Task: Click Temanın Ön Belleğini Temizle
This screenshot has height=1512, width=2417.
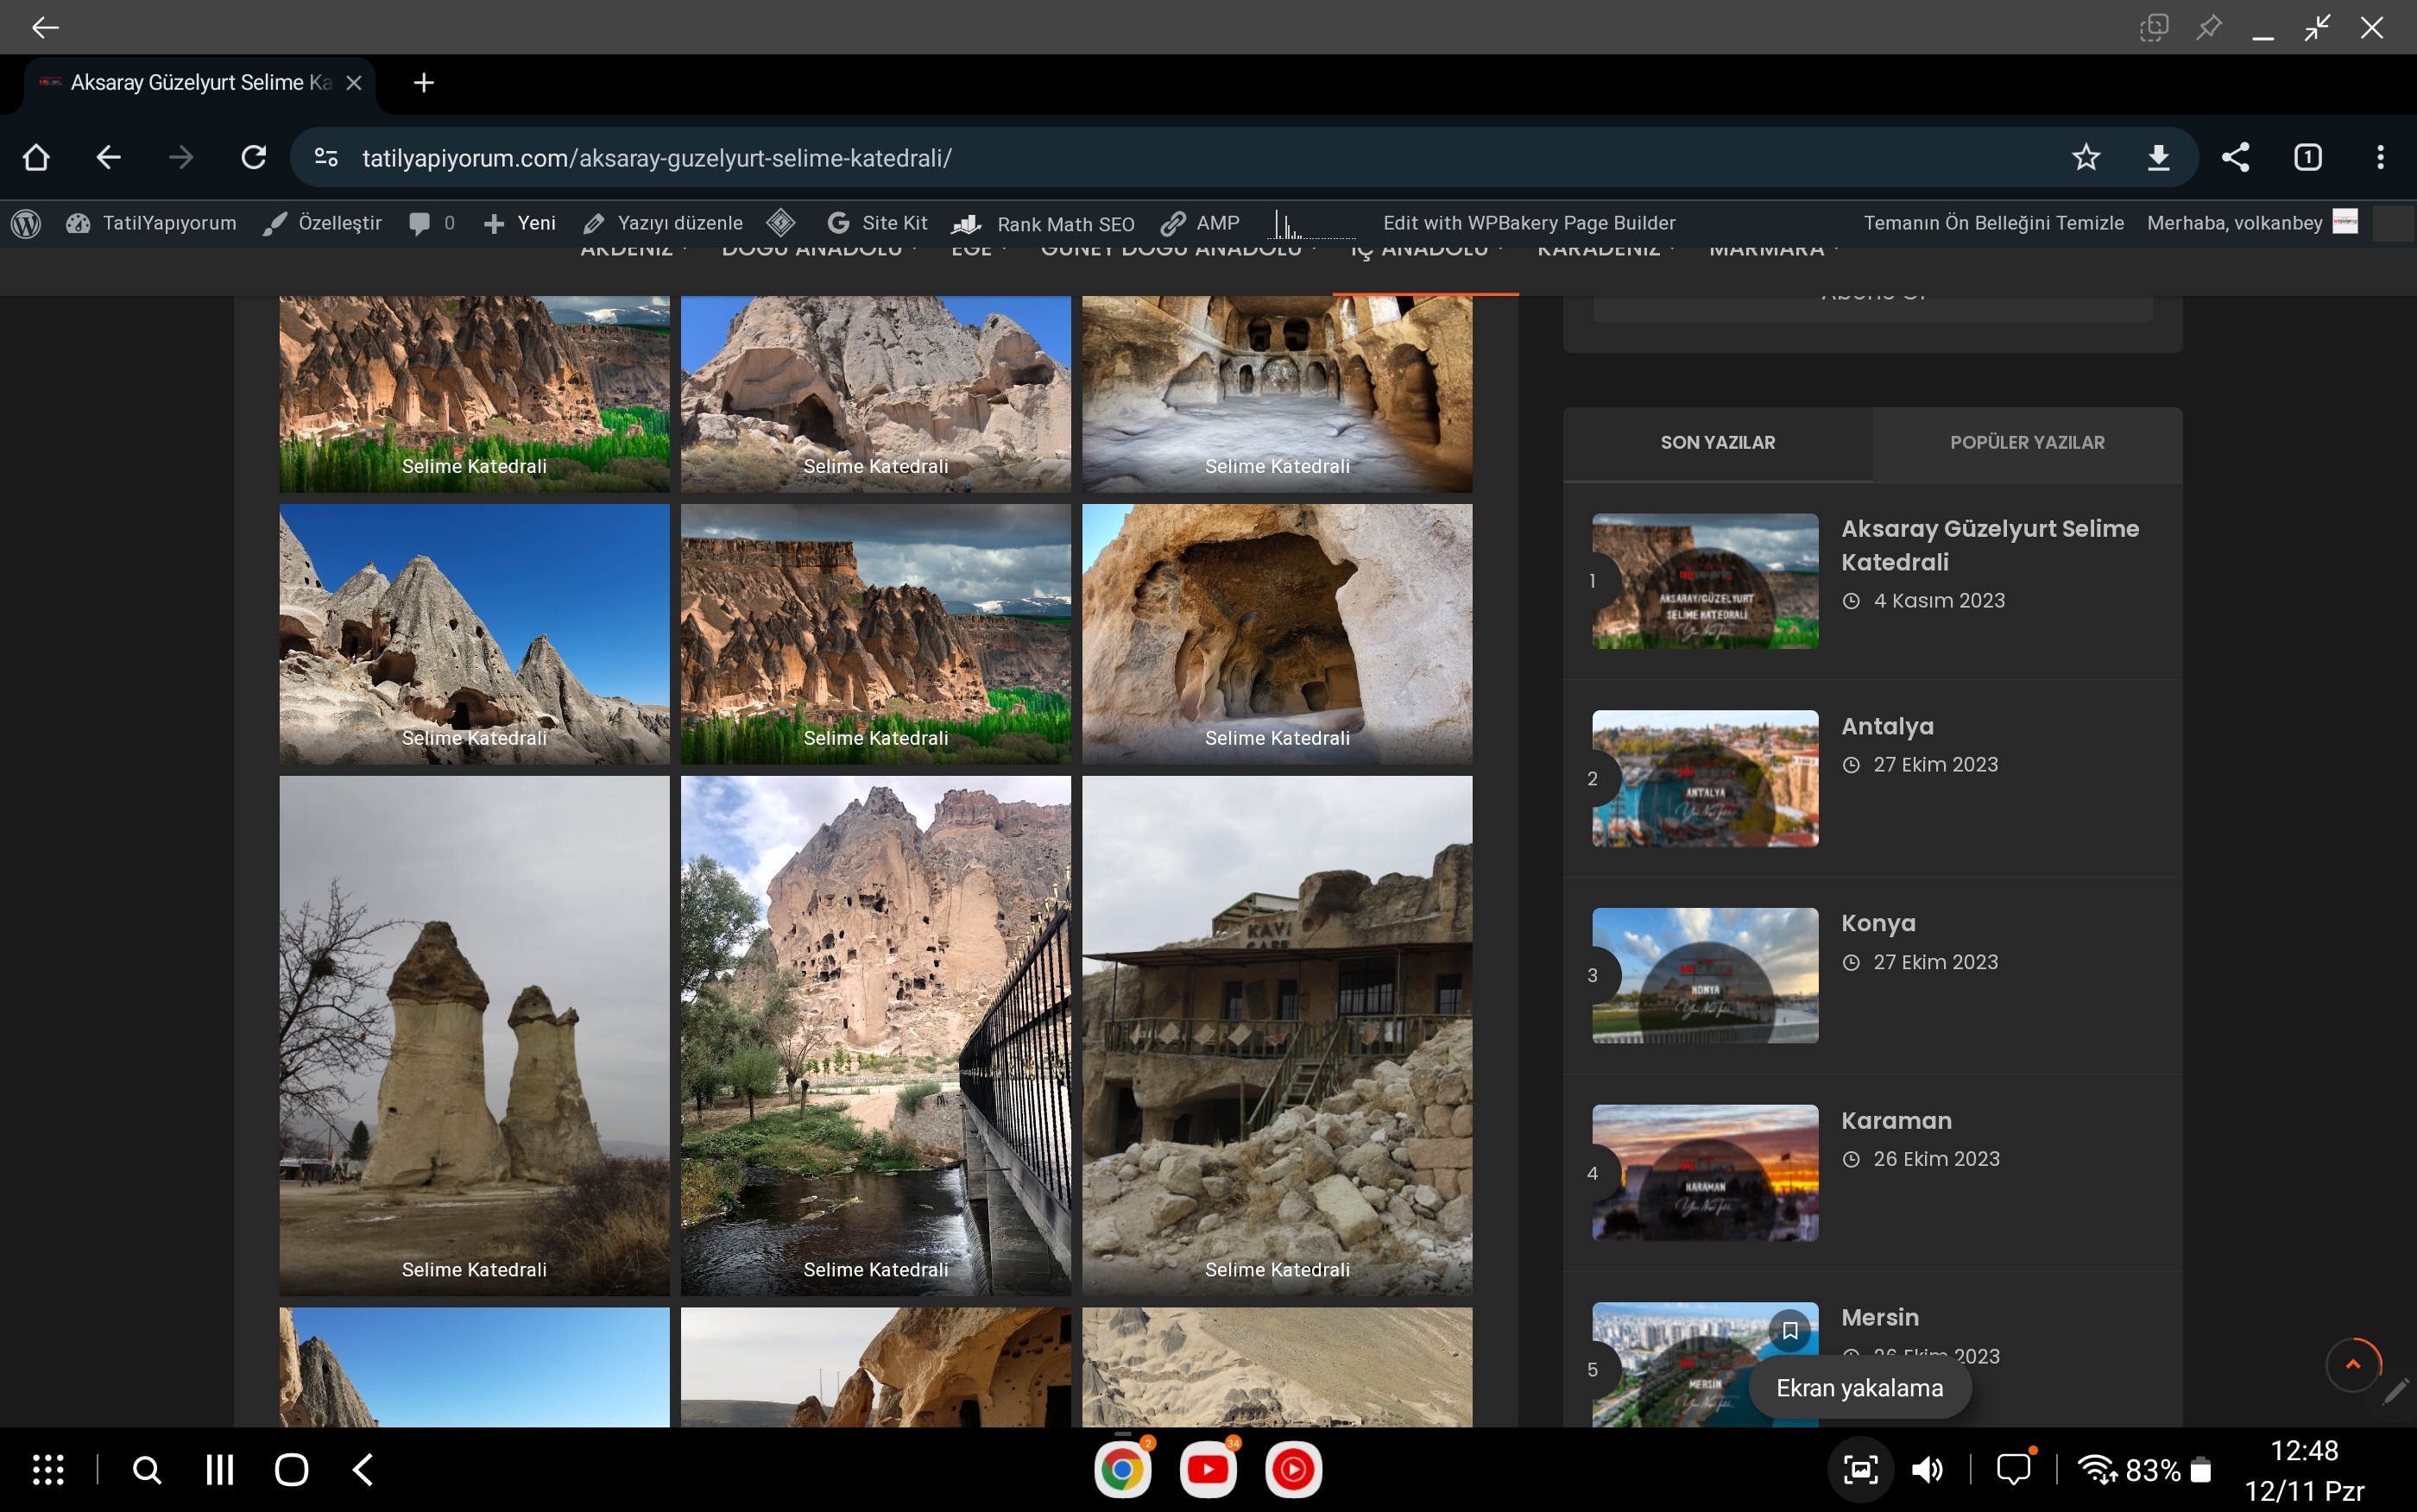Action: [1993, 223]
